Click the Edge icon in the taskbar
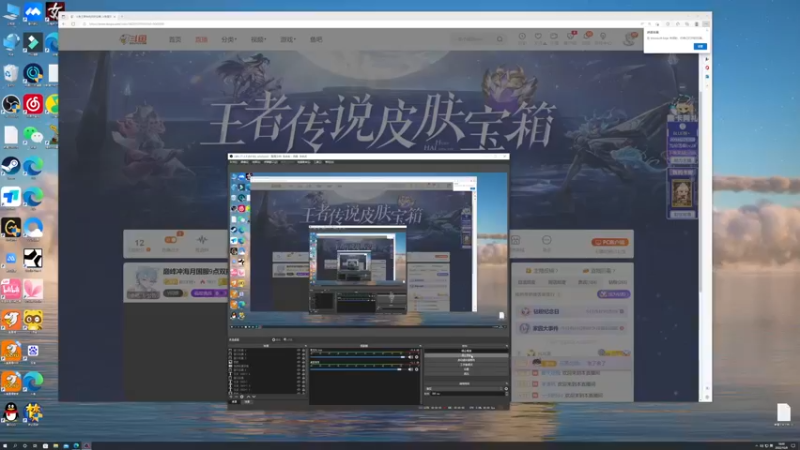The width and height of the screenshot is (800, 450). (76, 445)
